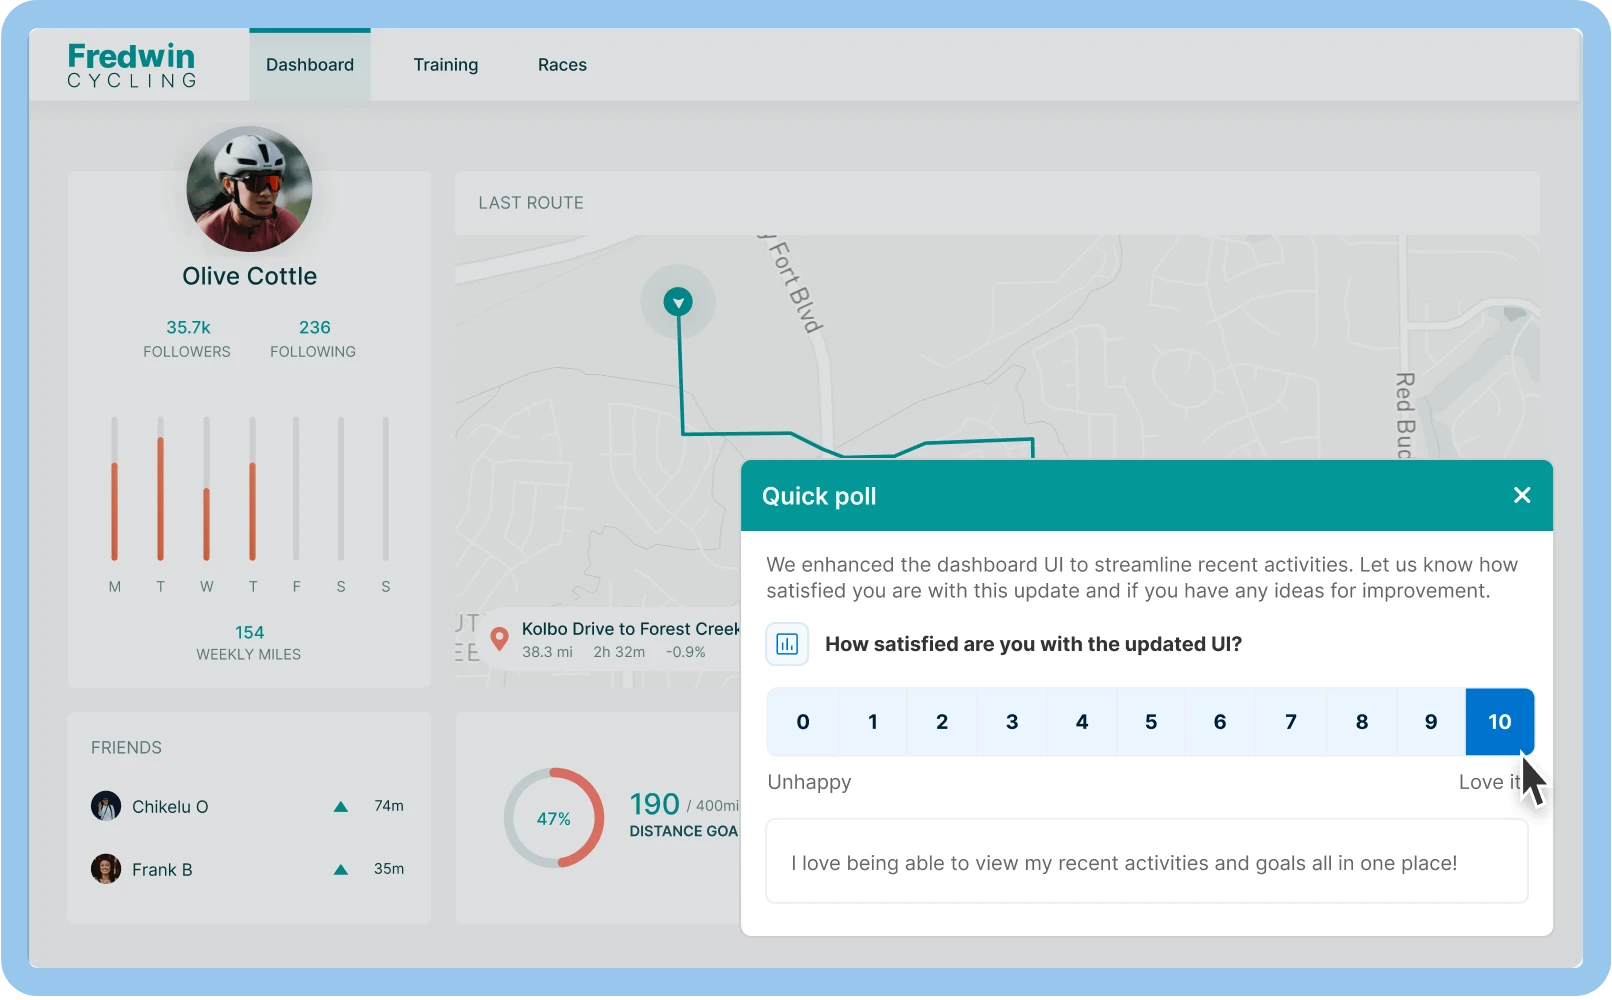The height and width of the screenshot is (1000, 1612).
Task: Click Frank B's friend avatar
Action: 107,869
